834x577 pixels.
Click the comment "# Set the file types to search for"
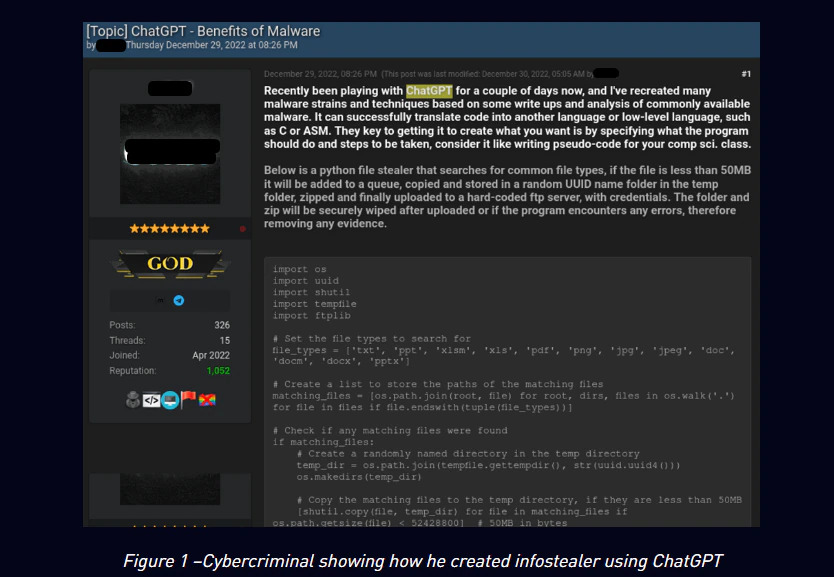tap(371, 339)
